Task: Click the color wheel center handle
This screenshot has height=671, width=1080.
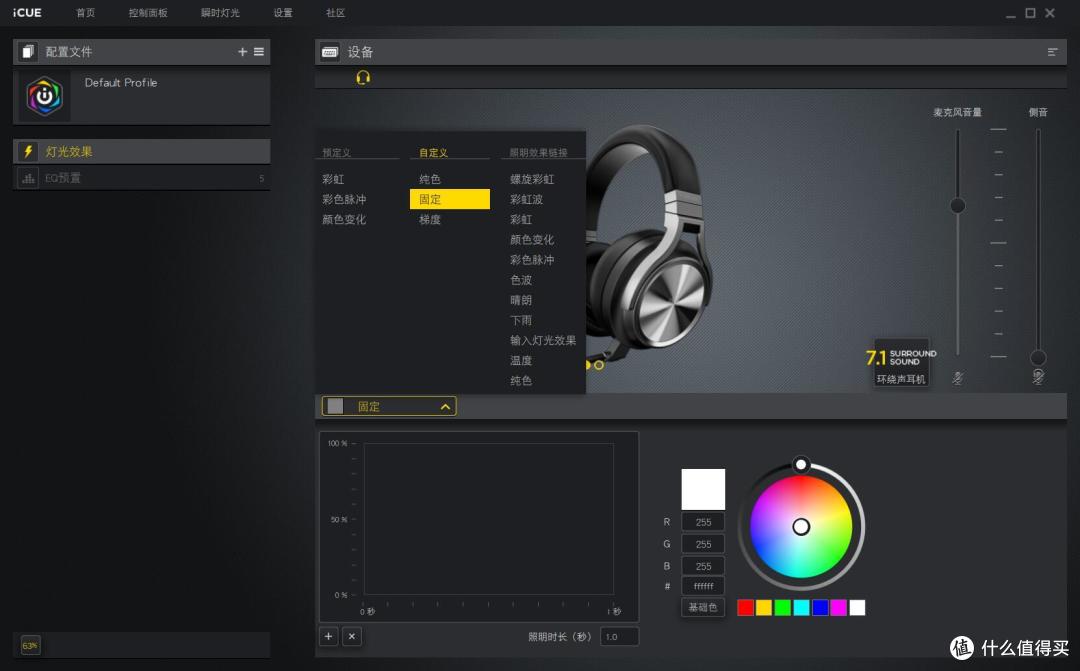Action: click(x=800, y=527)
